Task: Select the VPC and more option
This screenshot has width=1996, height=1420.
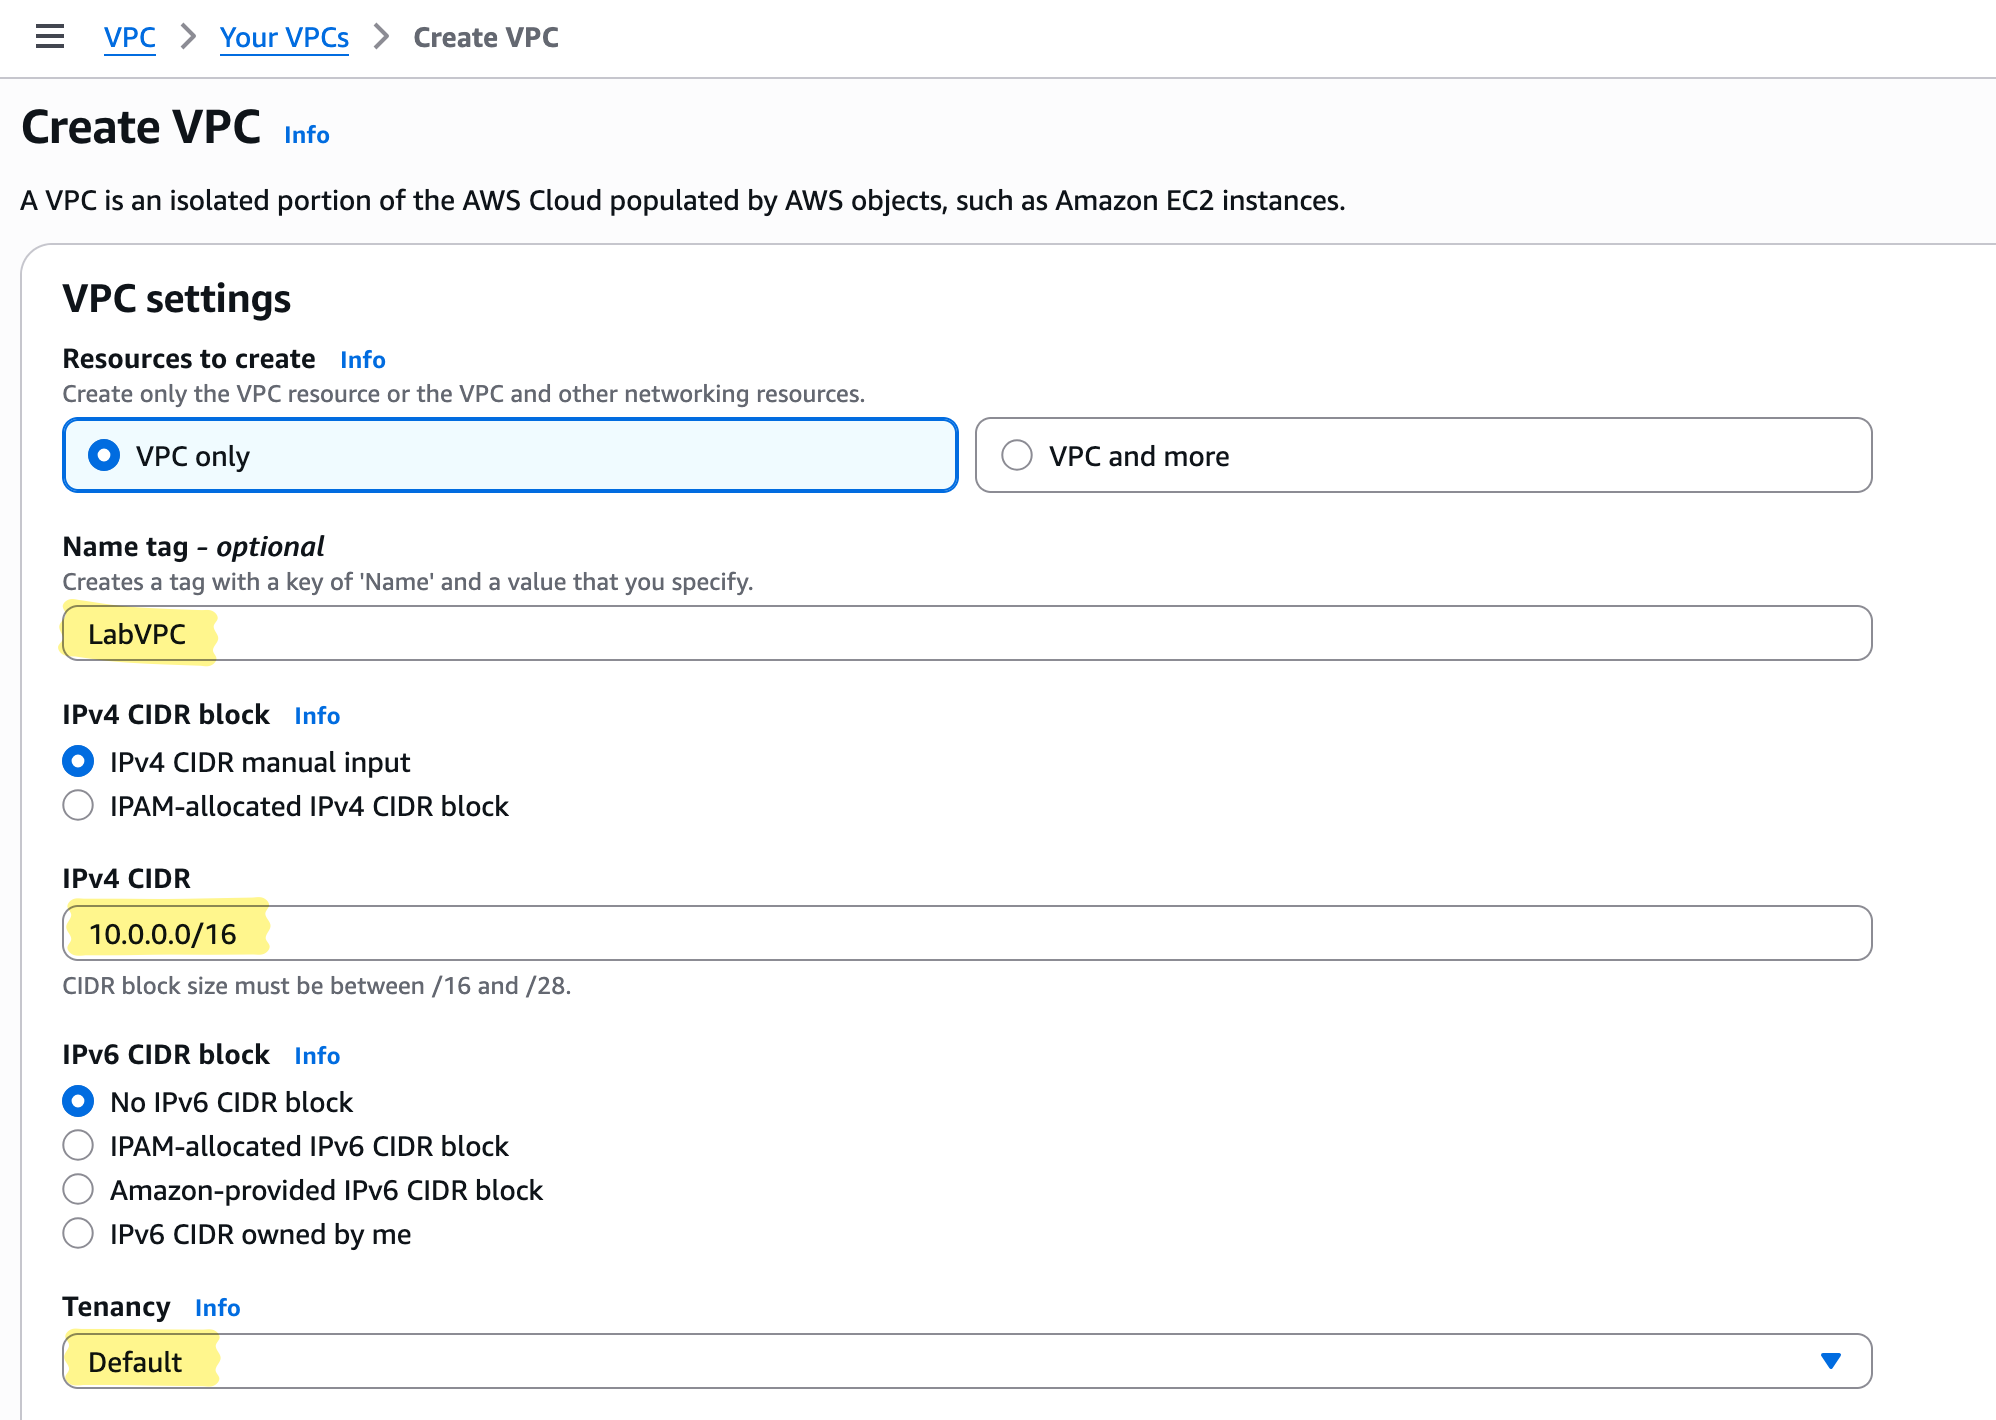Action: coord(1017,456)
